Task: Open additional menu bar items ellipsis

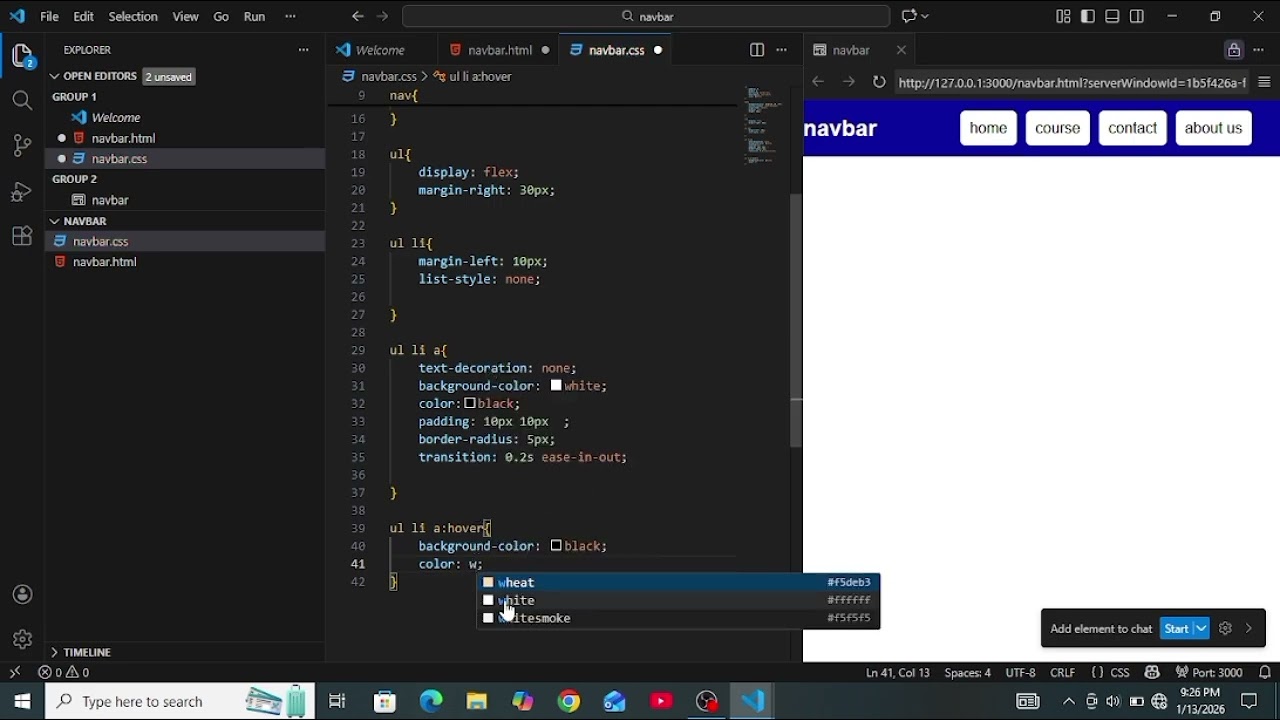Action: (290, 16)
